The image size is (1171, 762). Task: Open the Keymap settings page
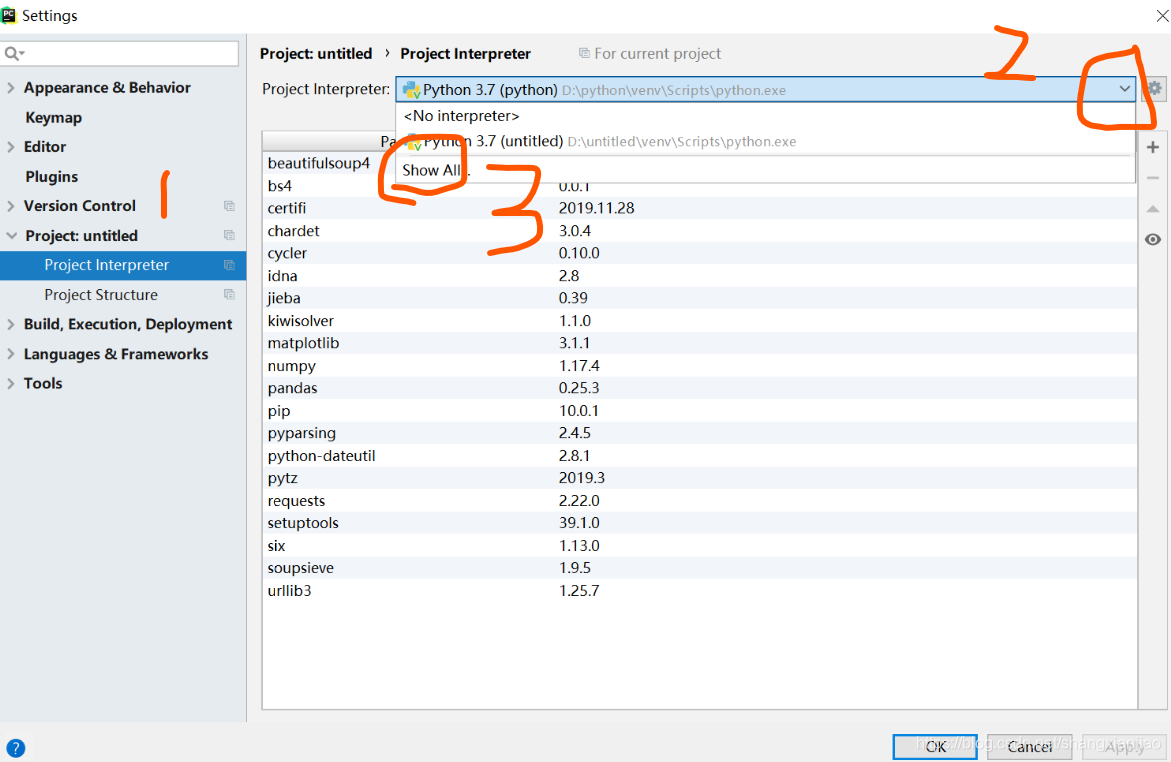coord(53,117)
